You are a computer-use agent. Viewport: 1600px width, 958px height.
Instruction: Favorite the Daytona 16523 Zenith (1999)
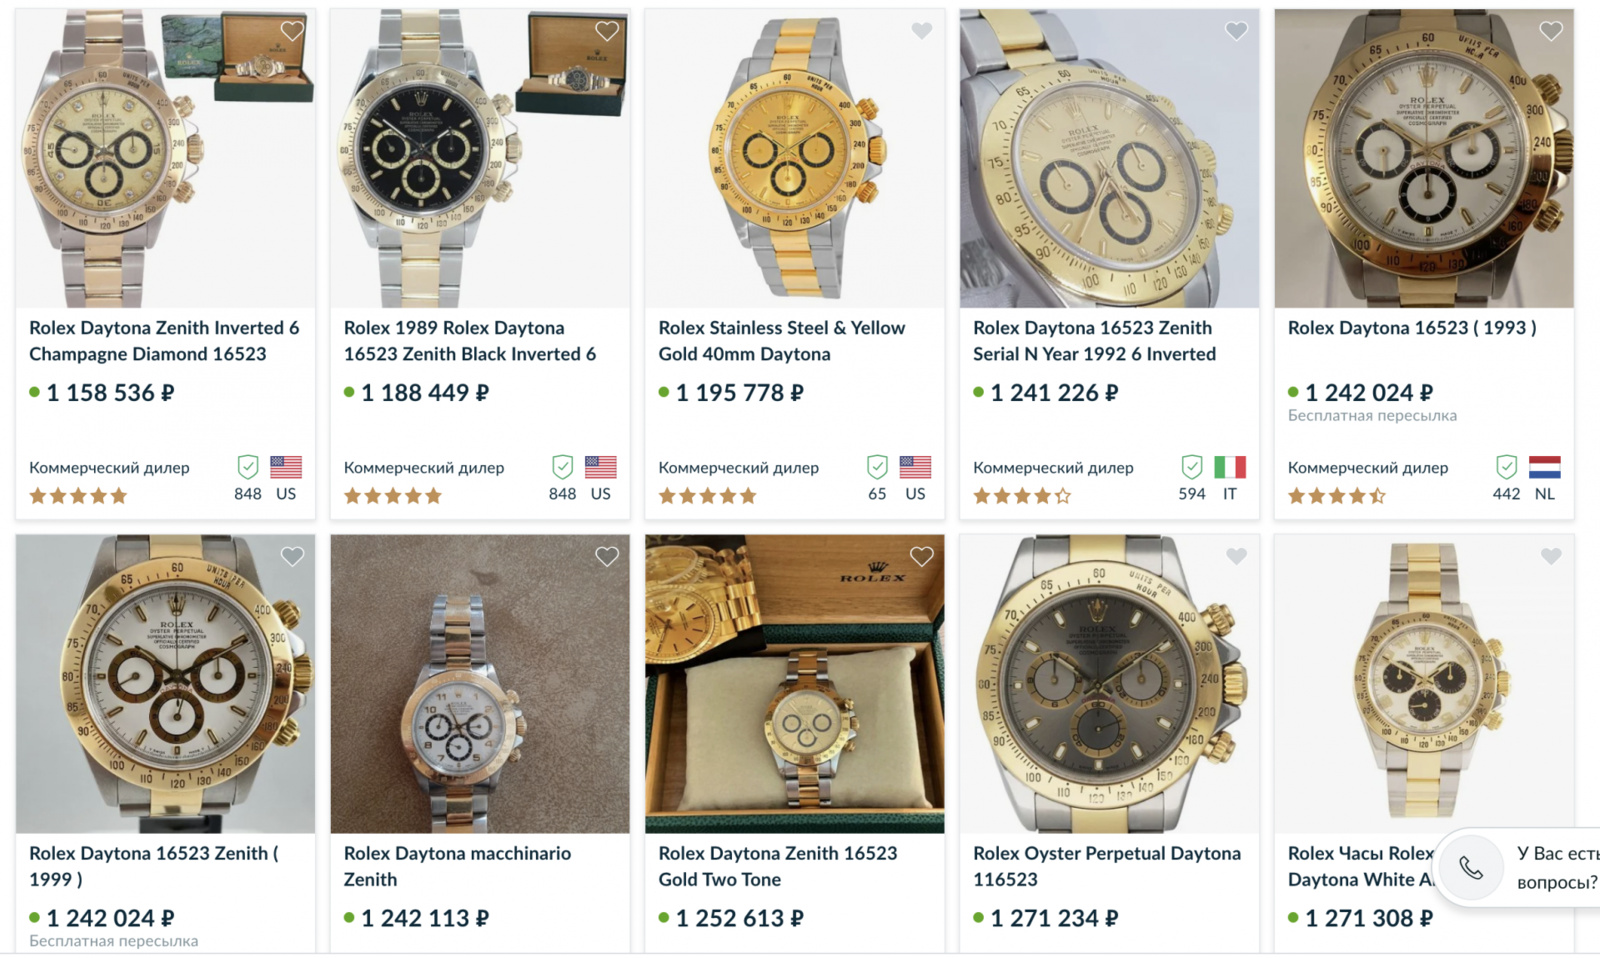click(x=292, y=556)
